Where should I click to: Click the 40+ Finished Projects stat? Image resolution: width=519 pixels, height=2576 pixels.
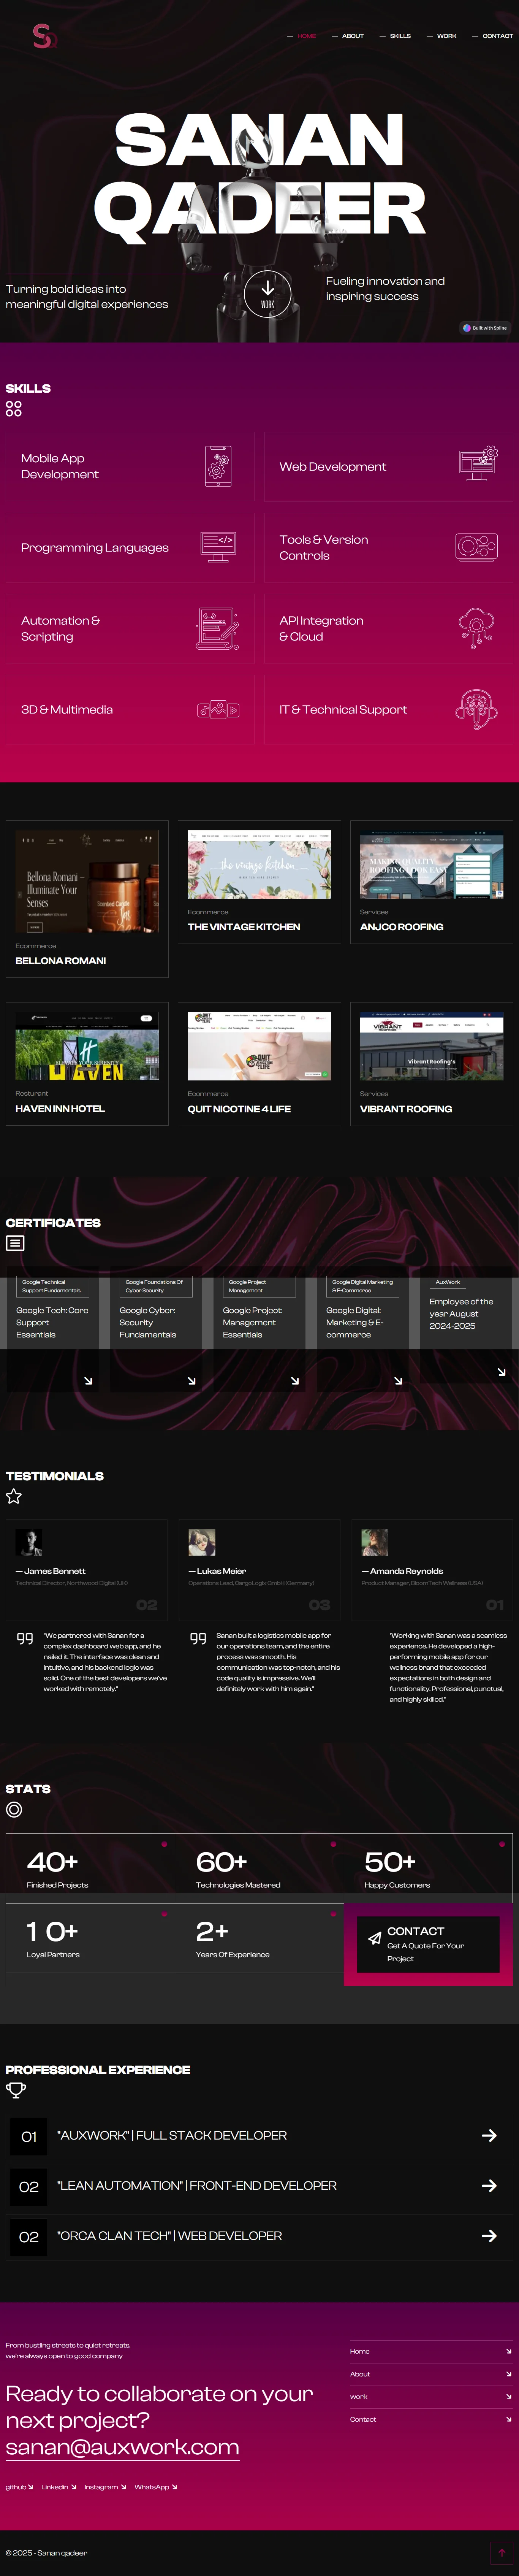tap(90, 1868)
